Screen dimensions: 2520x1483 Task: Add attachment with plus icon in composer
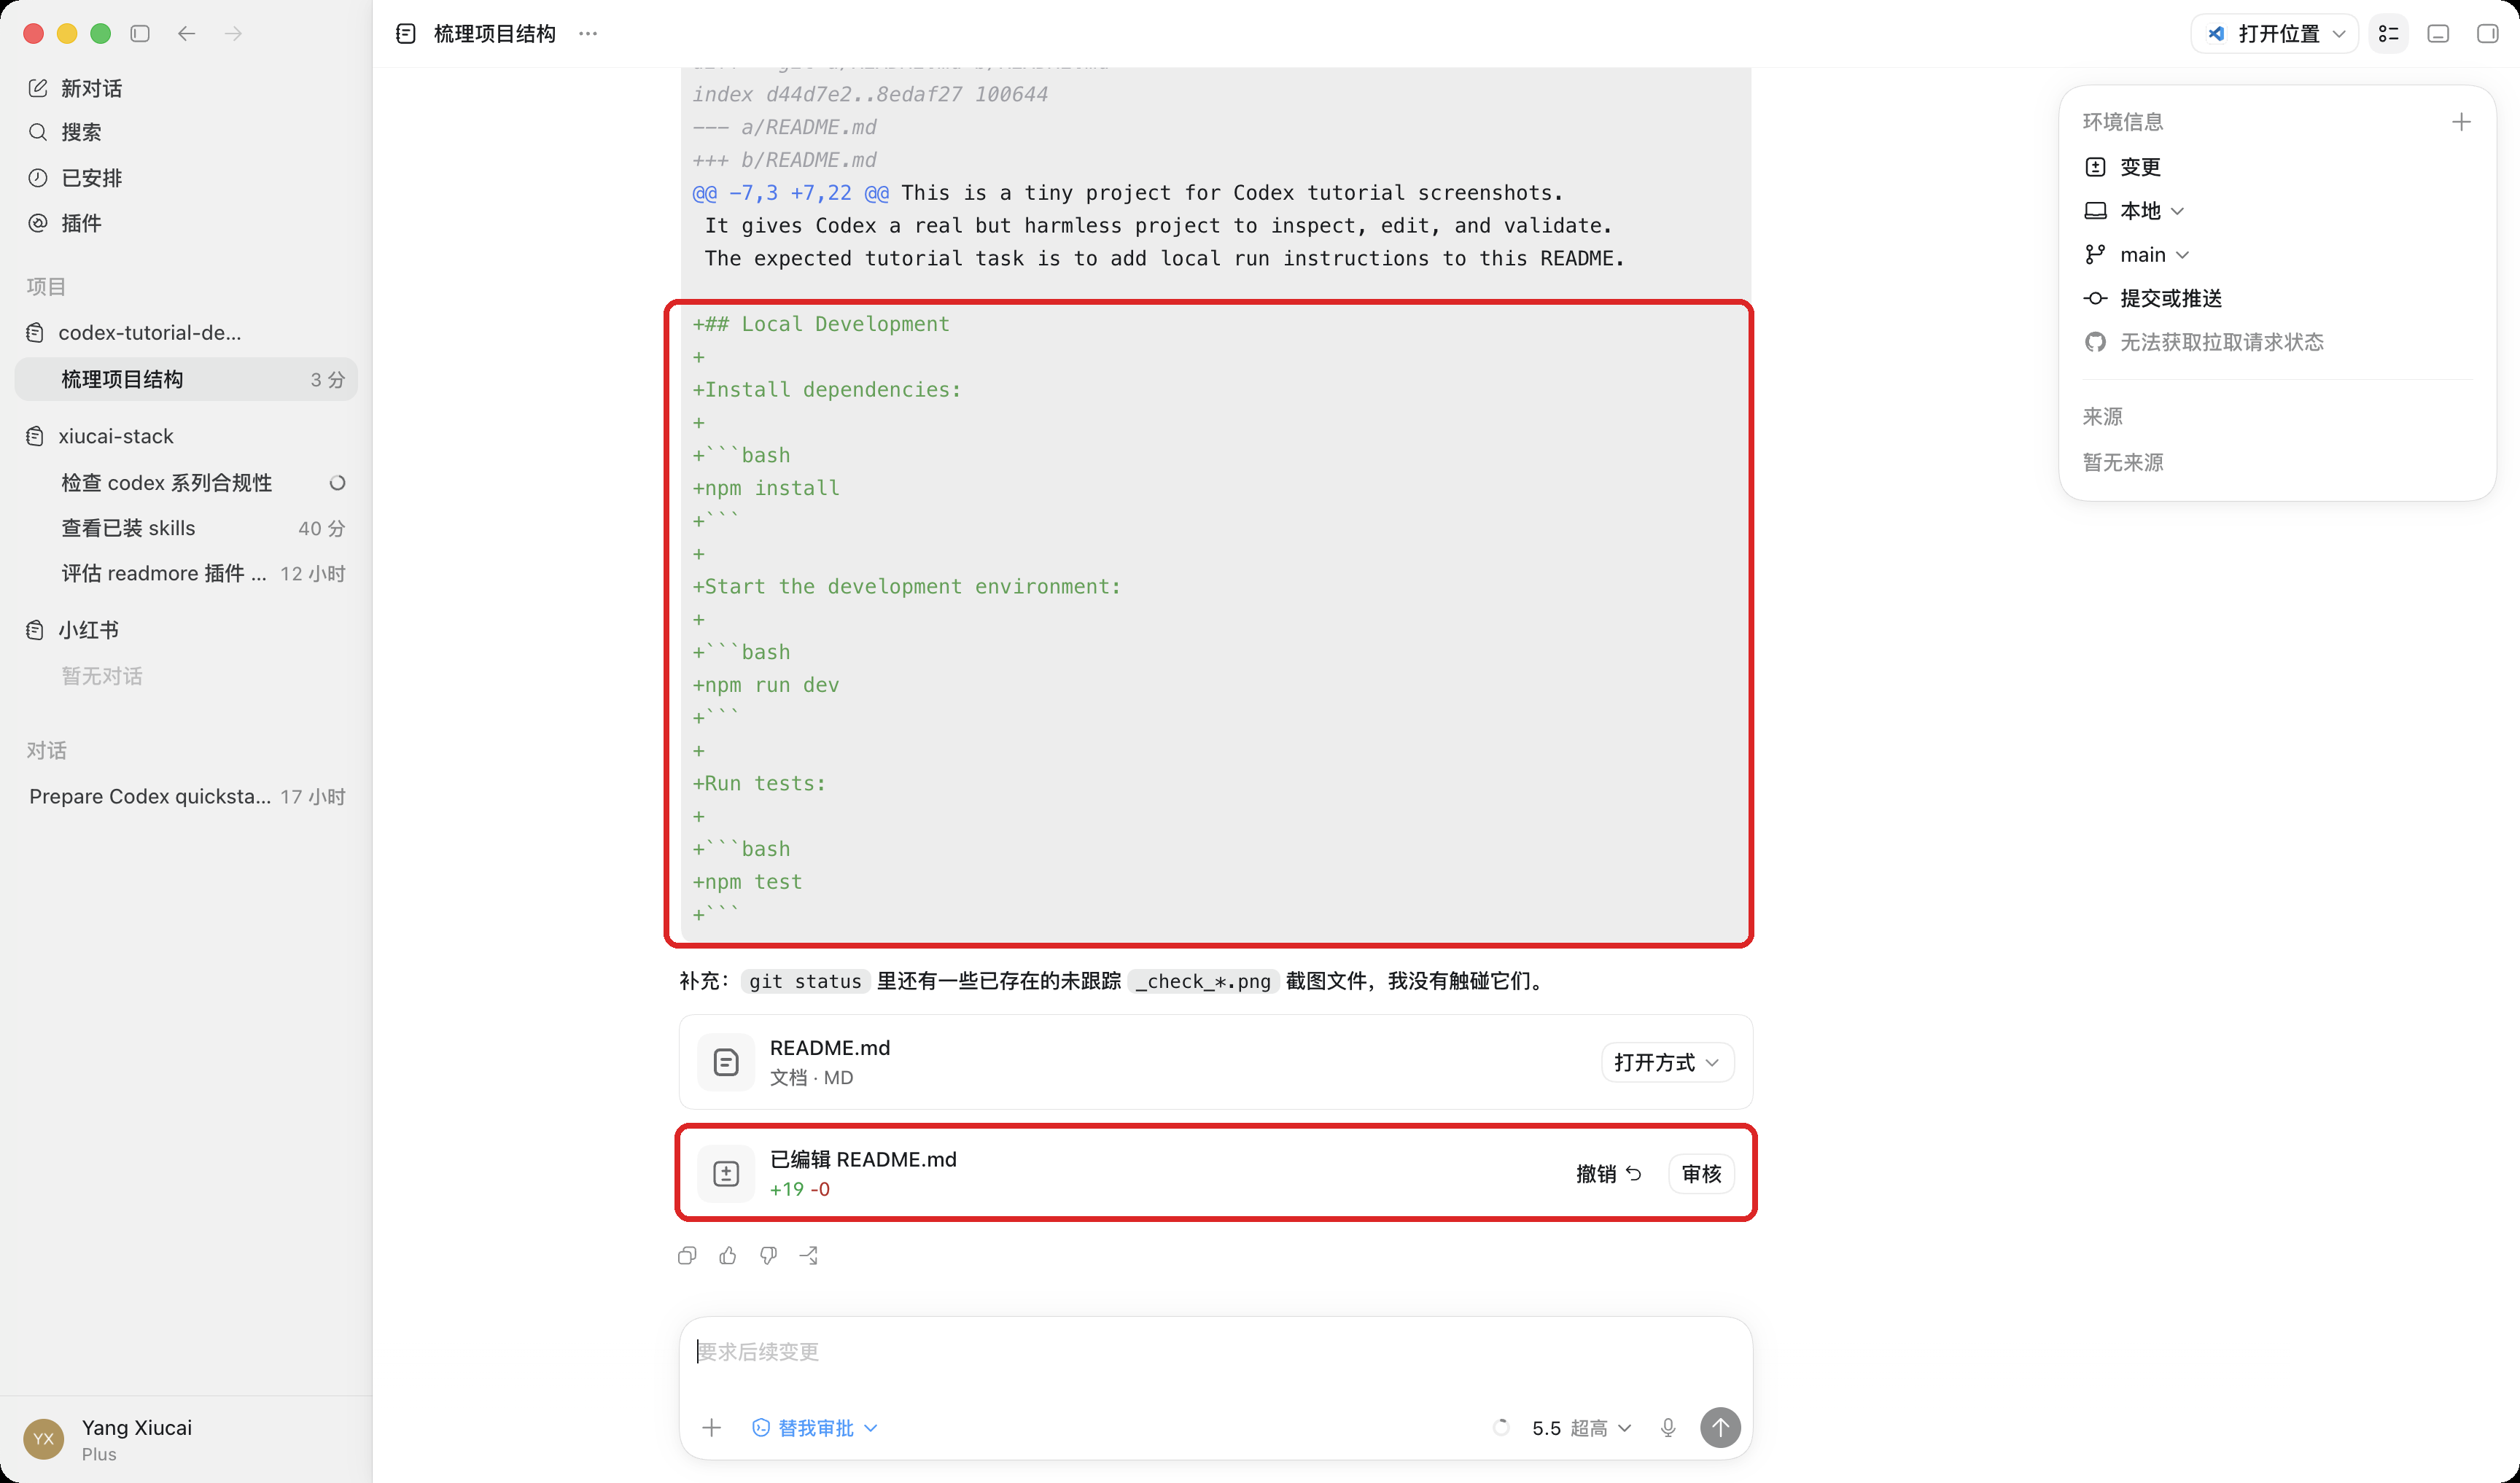tap(711, 1428)
